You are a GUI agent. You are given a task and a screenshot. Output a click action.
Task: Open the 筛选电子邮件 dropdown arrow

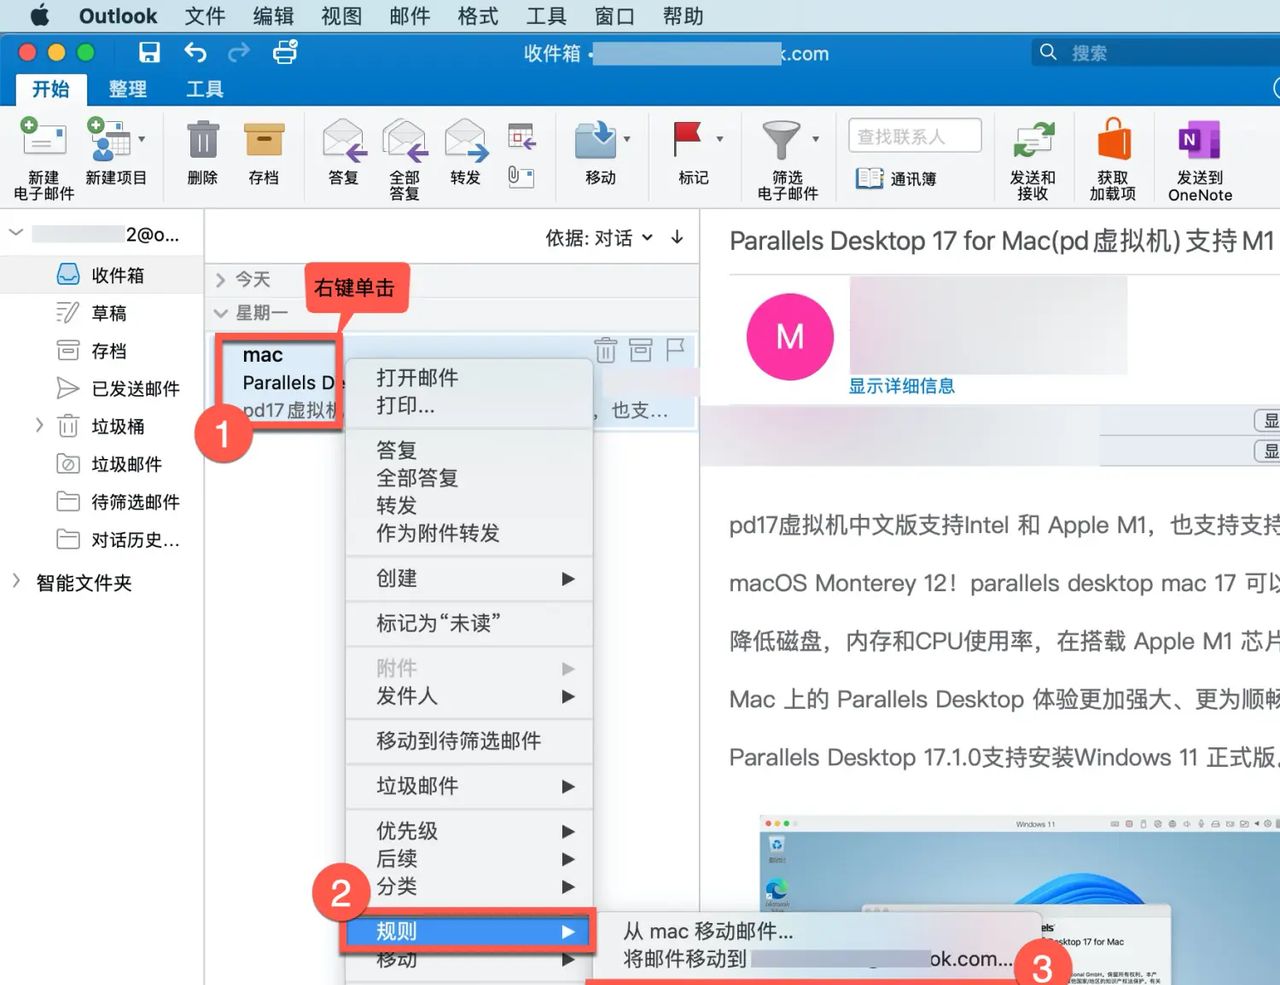pos(816,139)
